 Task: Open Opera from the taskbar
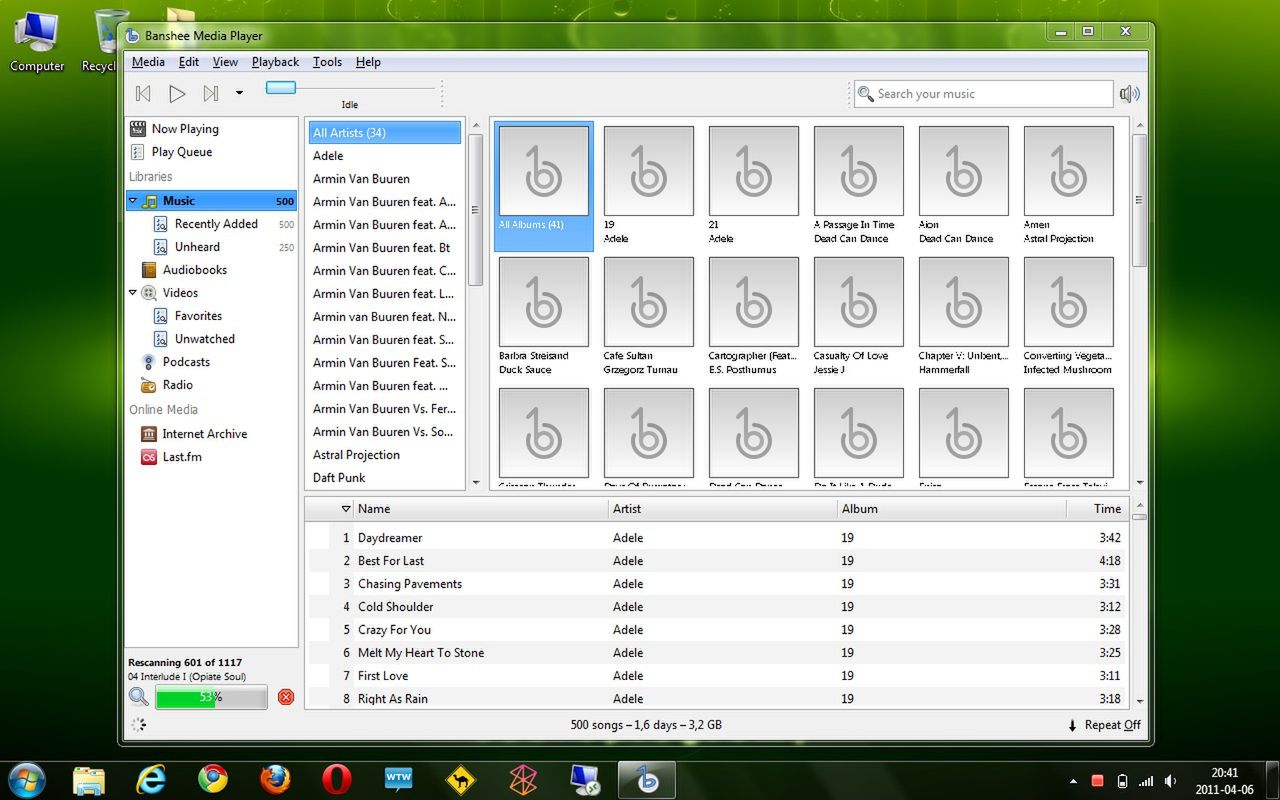pyautogui.click(x=337, y=779)
